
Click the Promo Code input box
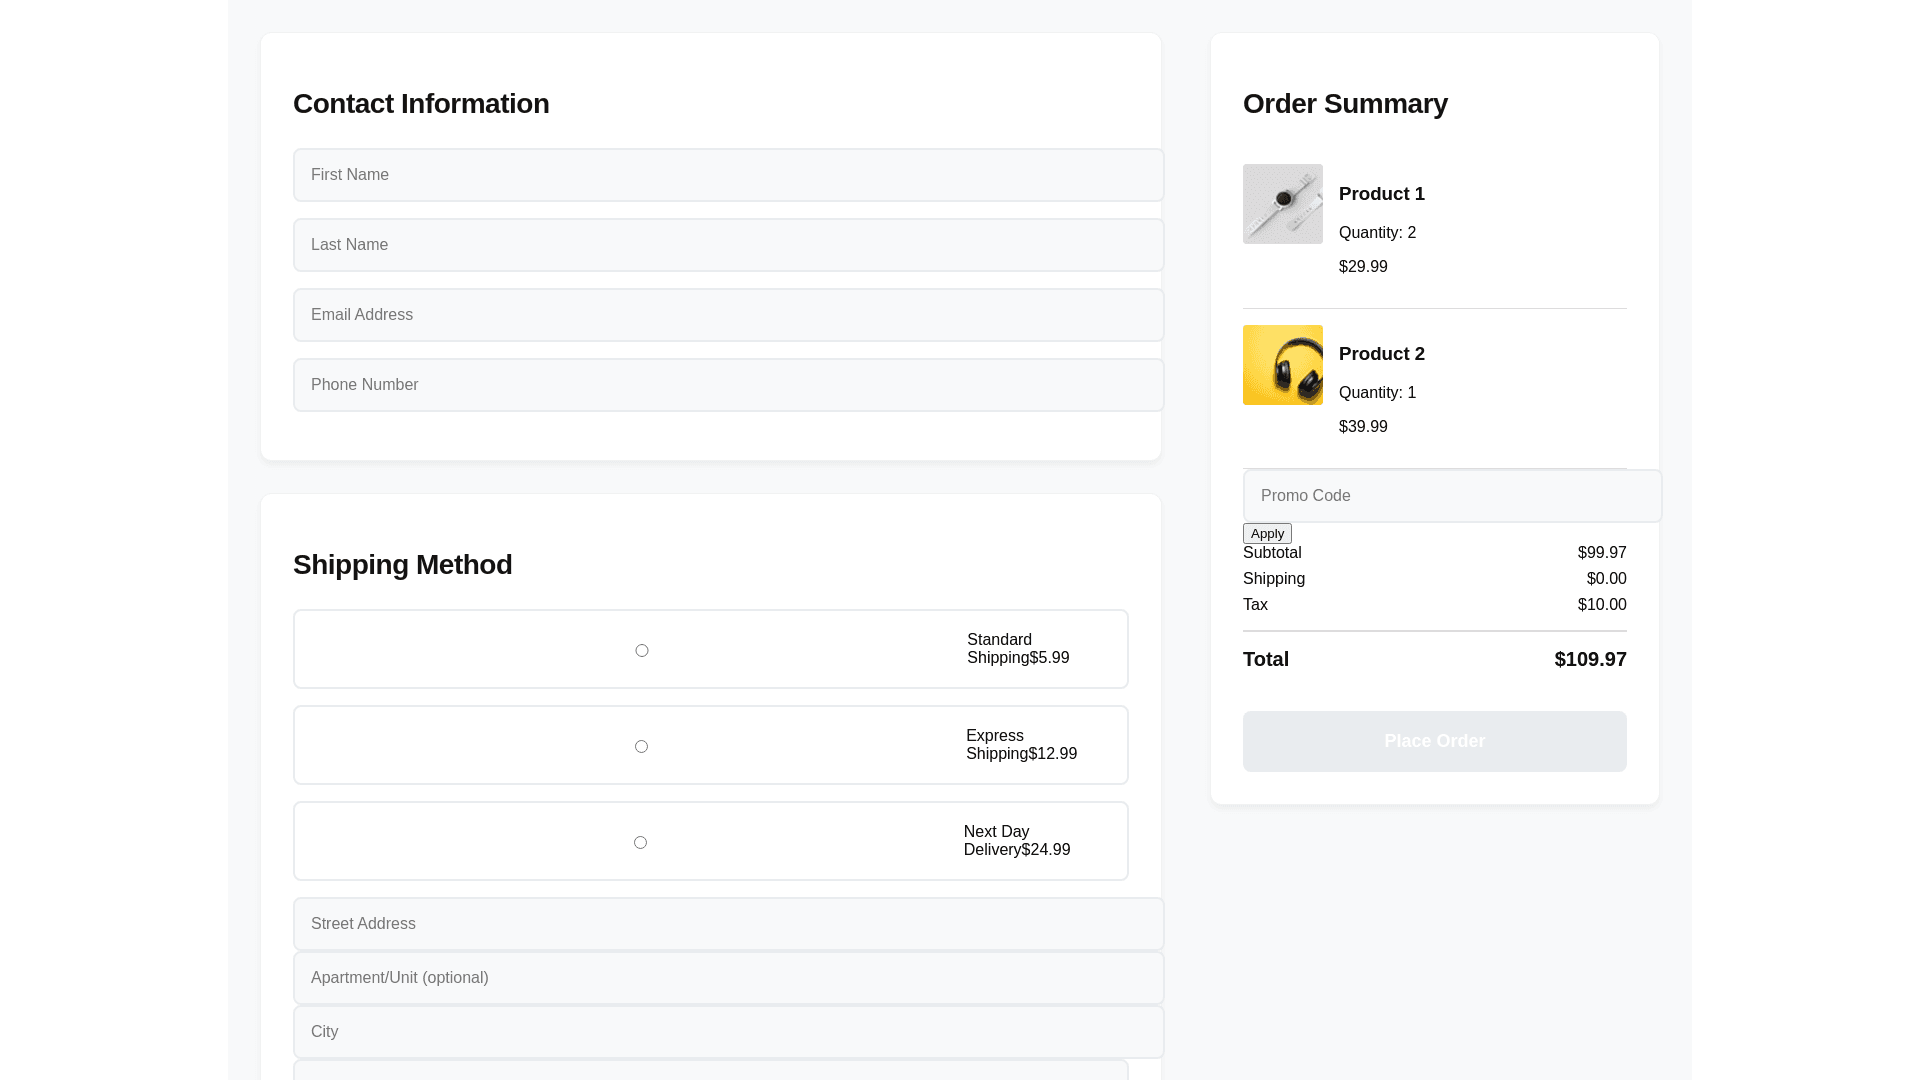point(1451,496)
